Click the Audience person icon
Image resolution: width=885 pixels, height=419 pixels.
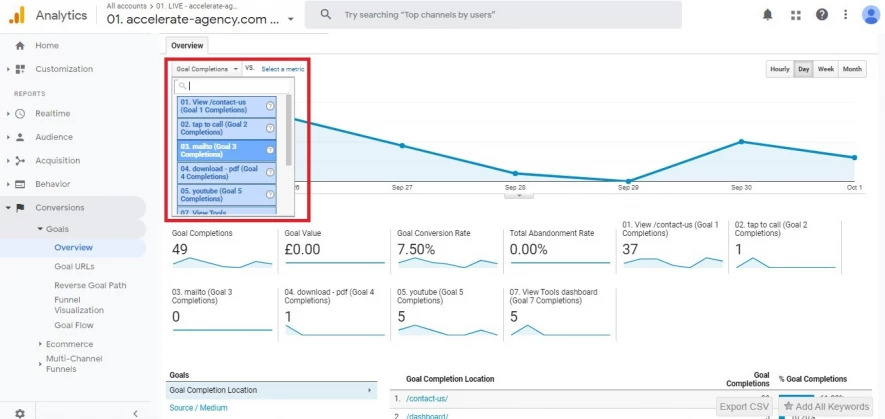click(x=20, y=137)
